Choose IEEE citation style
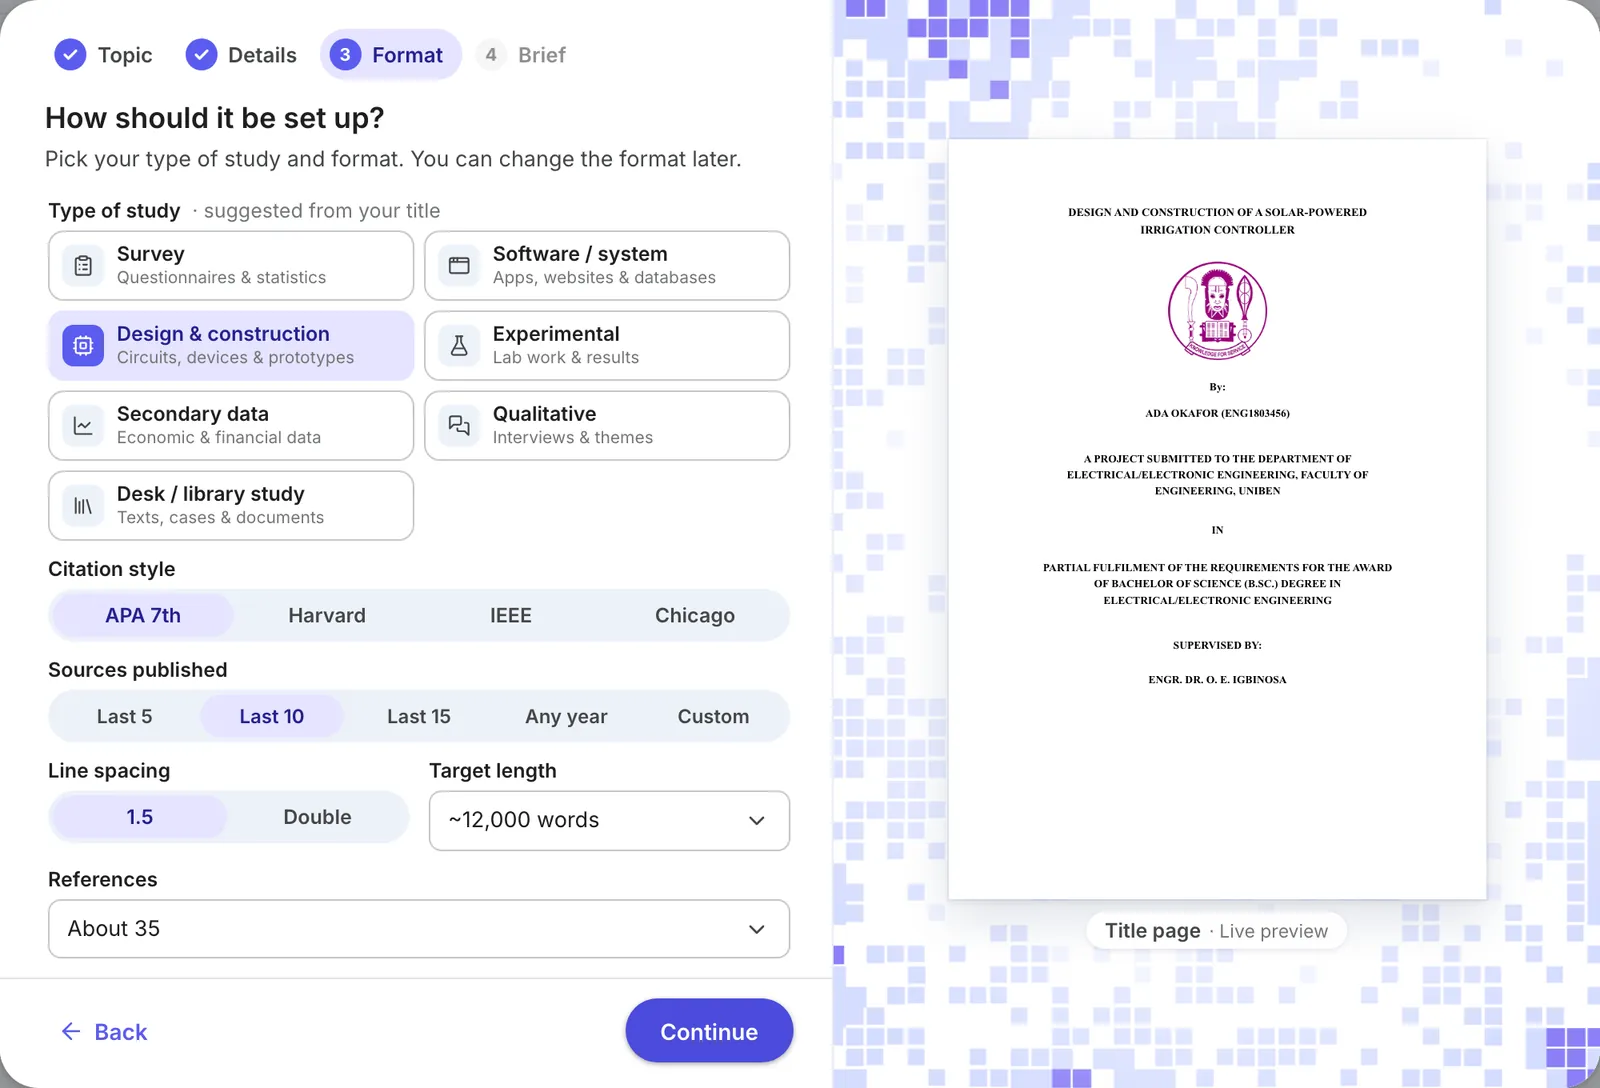1600x1088 pixels. 511,616
